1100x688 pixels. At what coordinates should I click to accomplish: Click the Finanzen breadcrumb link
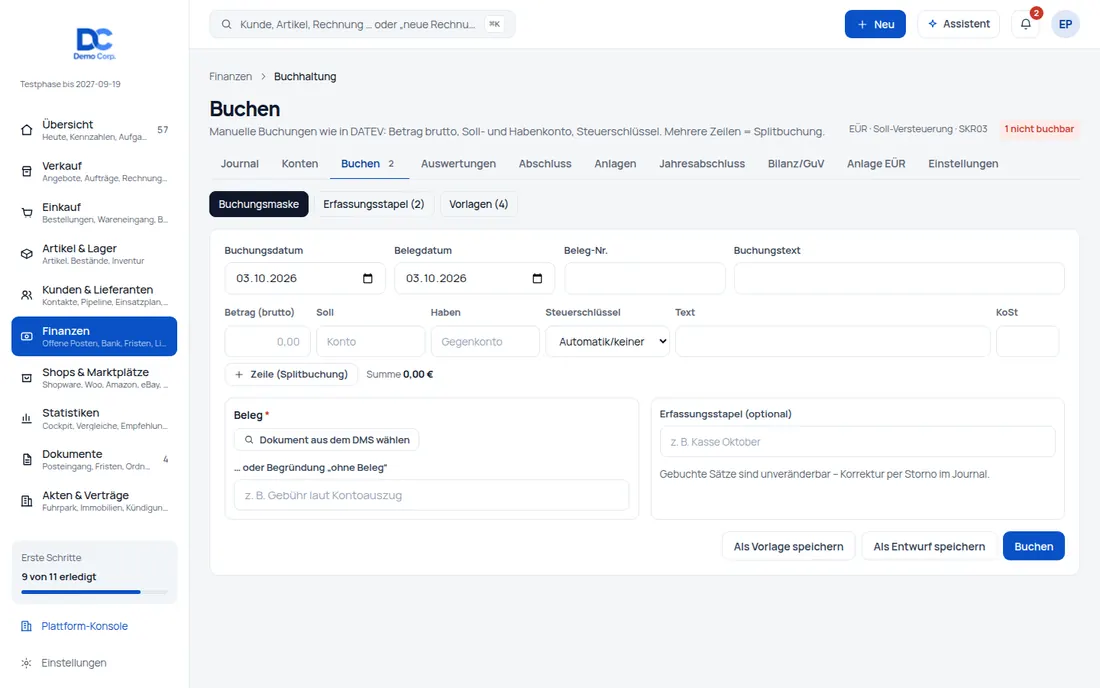[x=230, y=76]
